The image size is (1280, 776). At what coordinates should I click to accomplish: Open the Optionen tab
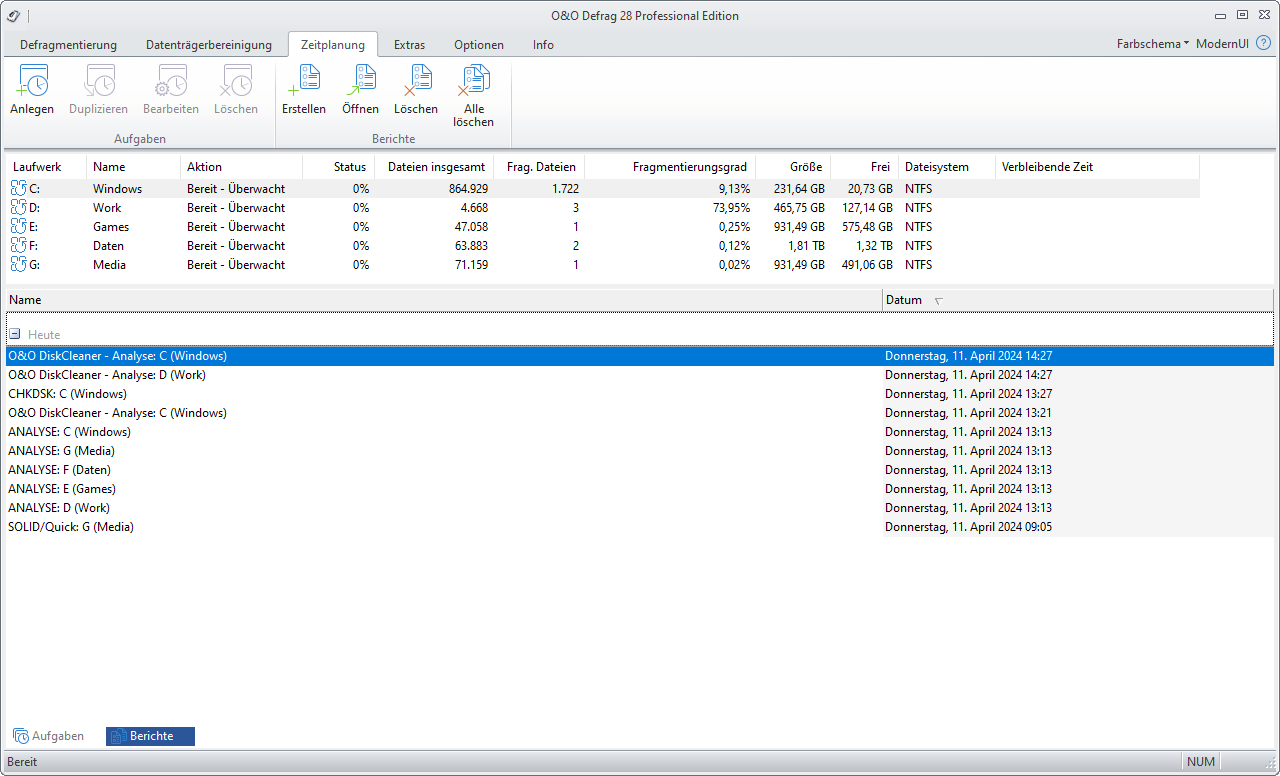479,45
